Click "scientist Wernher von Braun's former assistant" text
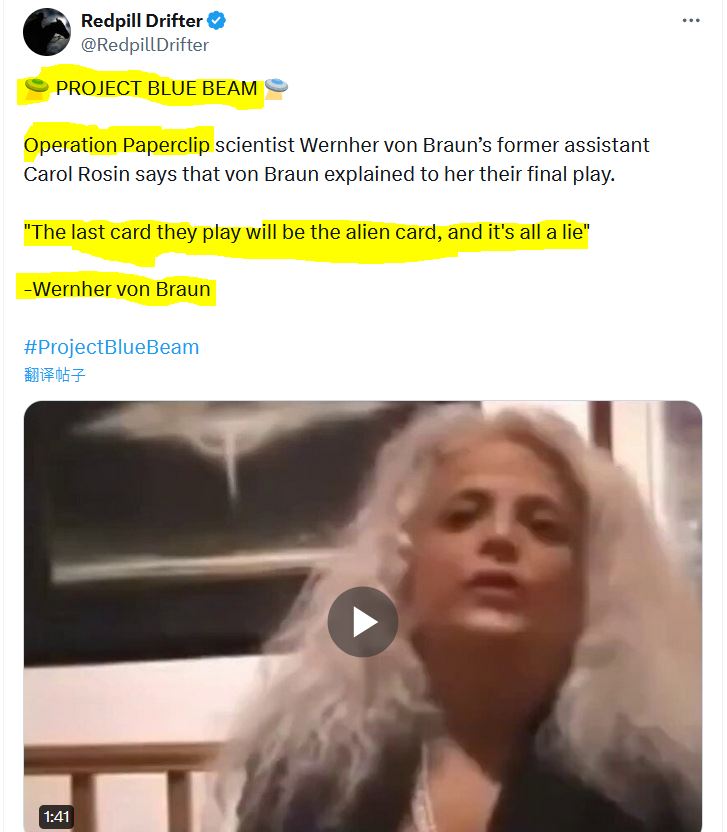Viewport: 727px width, 832px height. 432,145
